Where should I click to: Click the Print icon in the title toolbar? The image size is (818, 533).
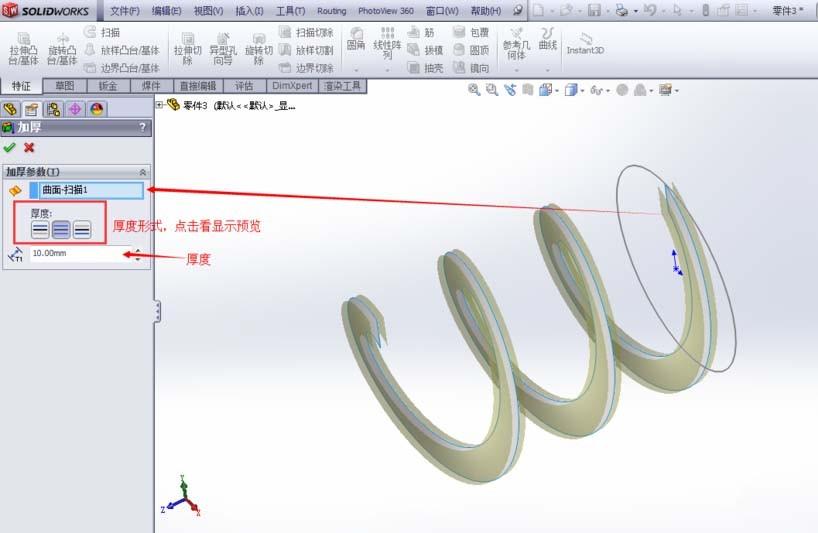621,10
